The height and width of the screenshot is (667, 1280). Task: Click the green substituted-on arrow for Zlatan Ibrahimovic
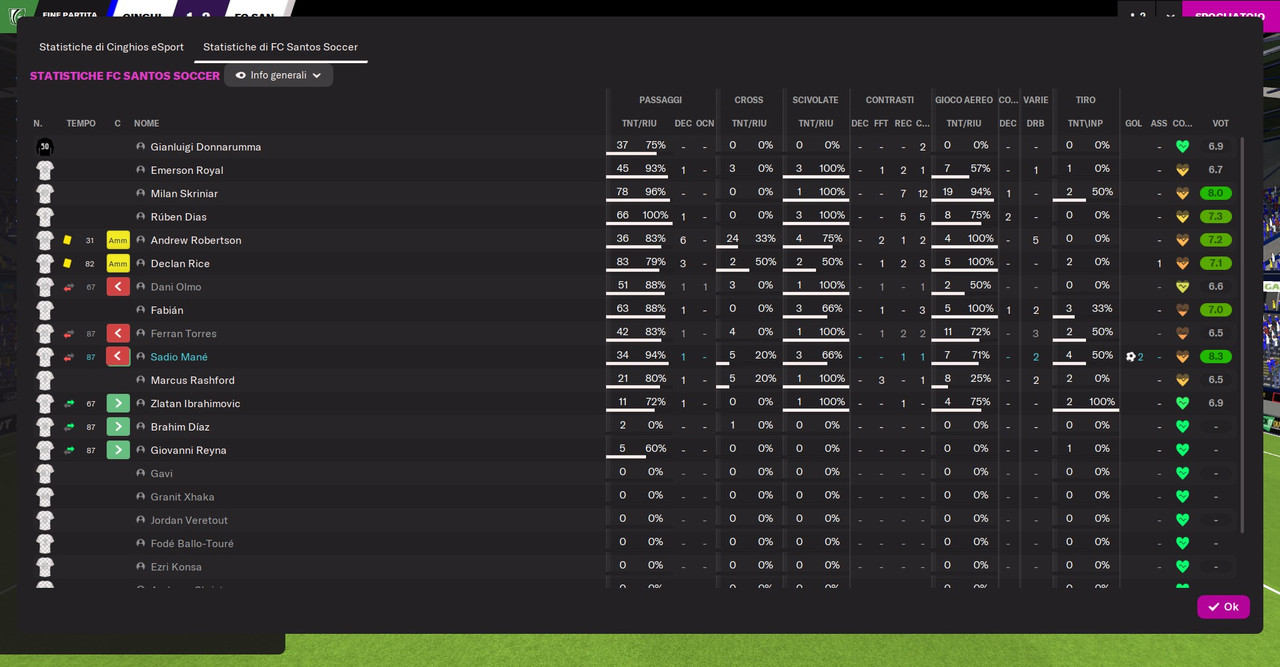(x=118, y=403)
